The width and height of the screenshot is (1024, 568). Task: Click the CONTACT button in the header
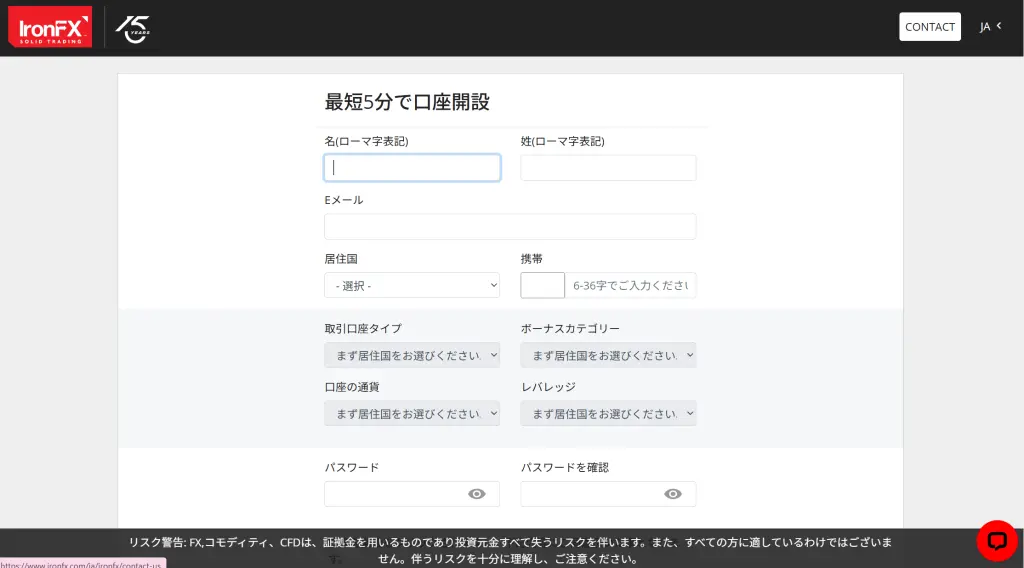tap(929, 27)
